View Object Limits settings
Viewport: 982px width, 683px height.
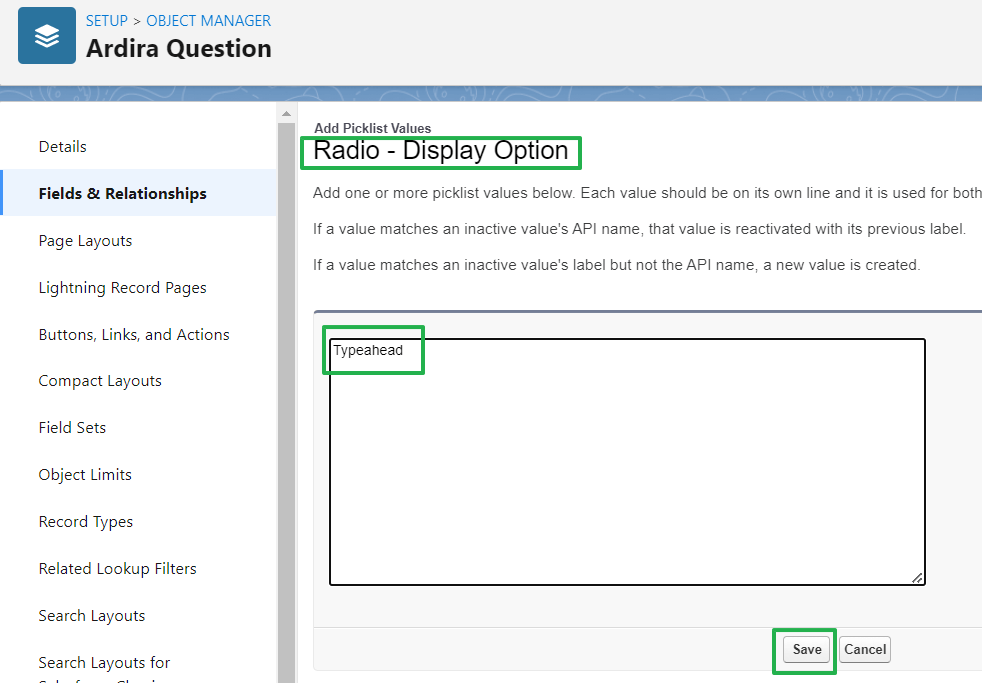point(84,474)
